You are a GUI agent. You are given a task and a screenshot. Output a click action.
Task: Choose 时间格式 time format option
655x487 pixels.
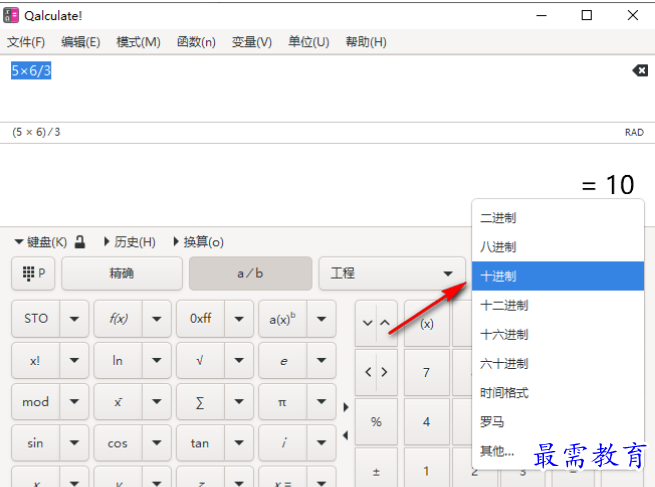point(558,393)
